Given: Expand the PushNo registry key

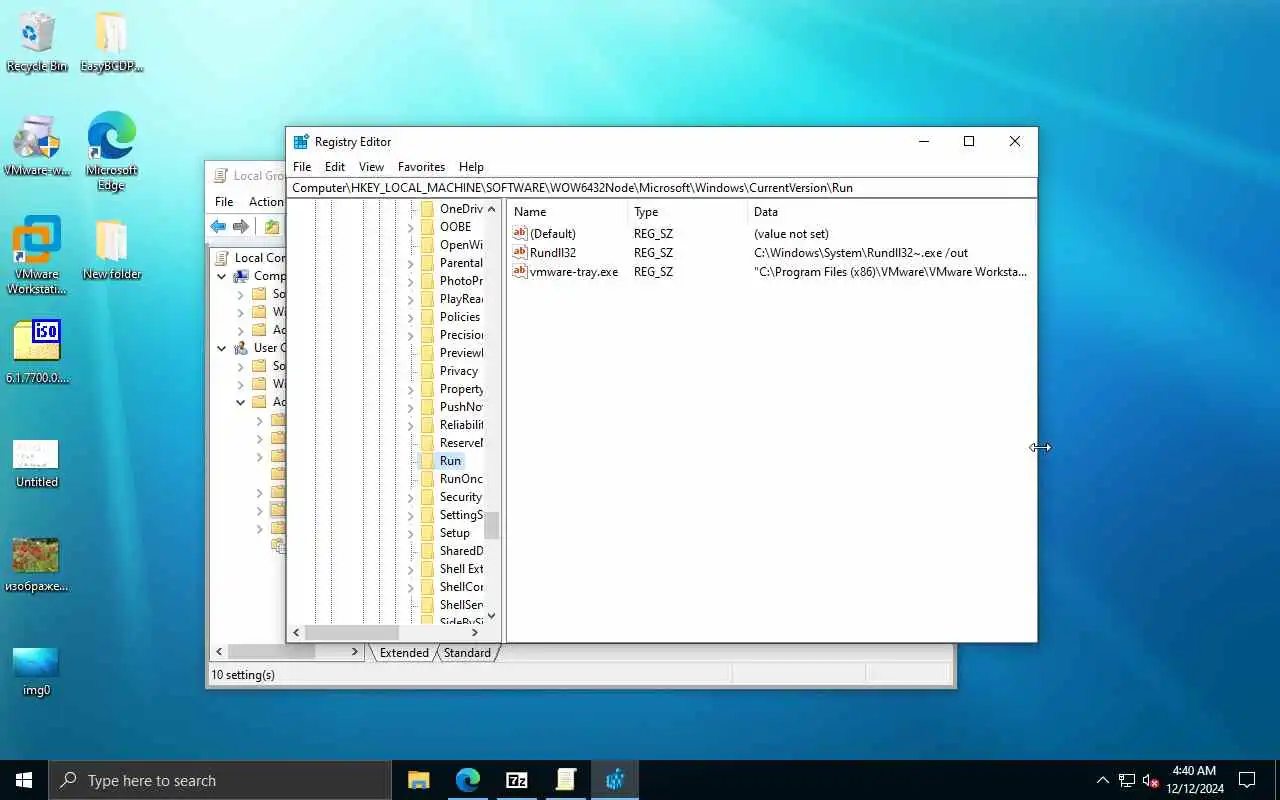Looking at the screenshot, I should pyautogui.click(x=410, y=407).
